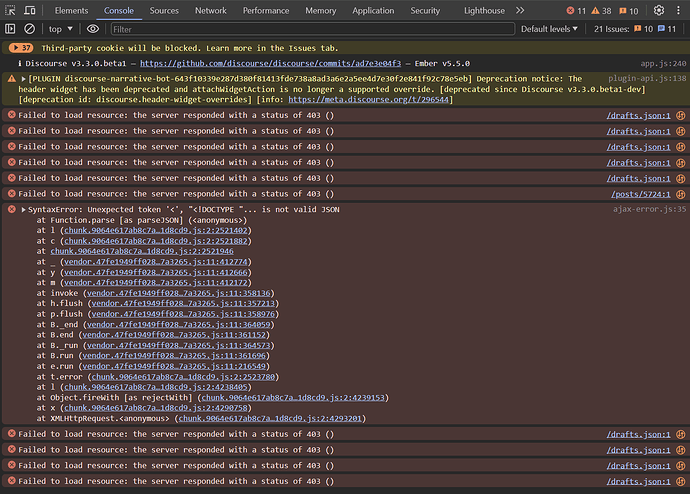Viewport: 690px width, 494px height.
Task: Open the Default levels dropdown
Action: point(549,29)
